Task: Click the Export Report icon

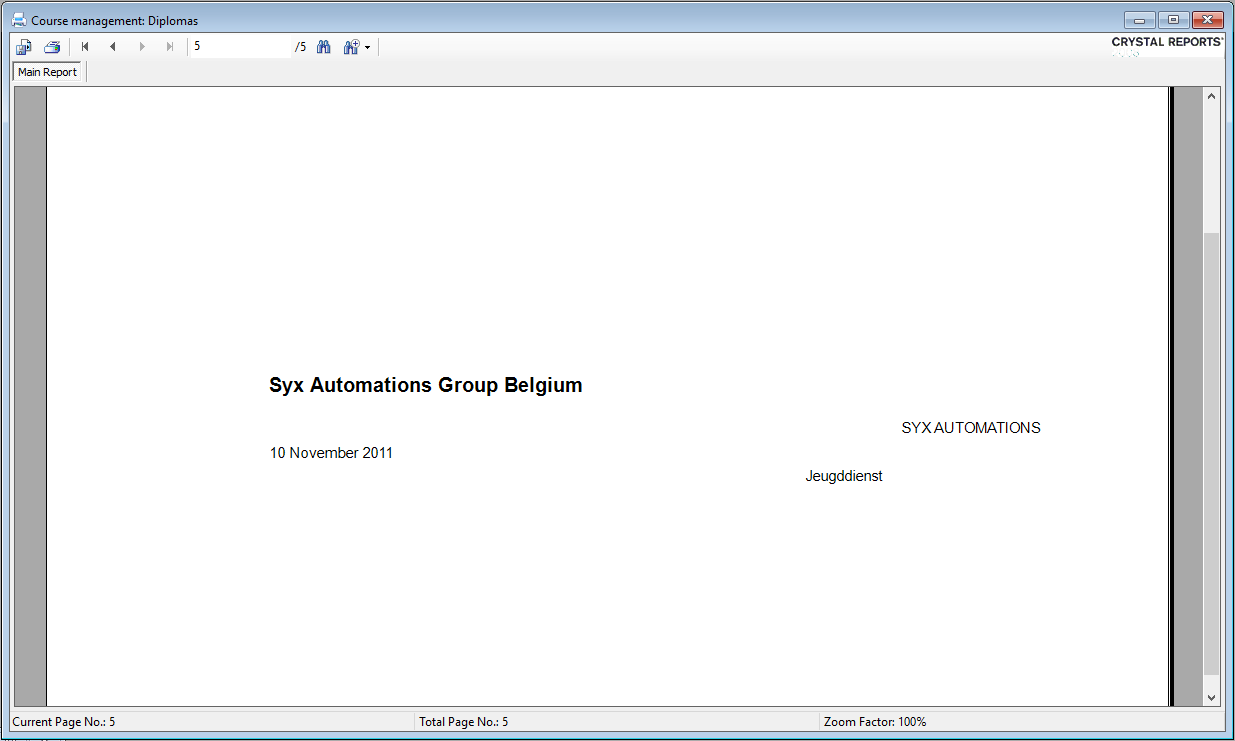Action: [24, 47]
